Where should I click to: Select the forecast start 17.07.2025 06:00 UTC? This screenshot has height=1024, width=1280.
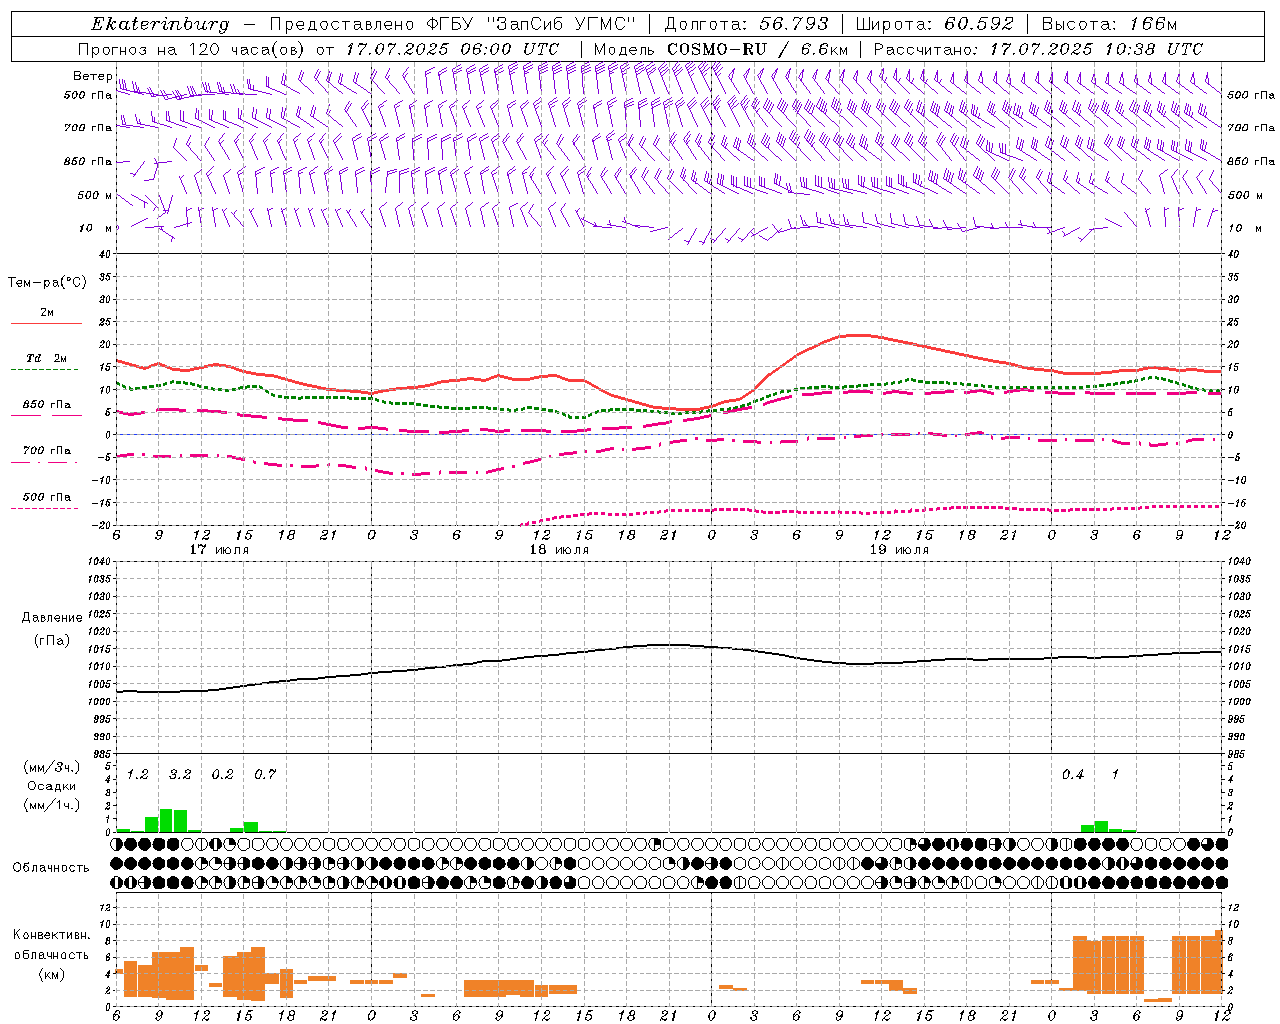point(452,49)
